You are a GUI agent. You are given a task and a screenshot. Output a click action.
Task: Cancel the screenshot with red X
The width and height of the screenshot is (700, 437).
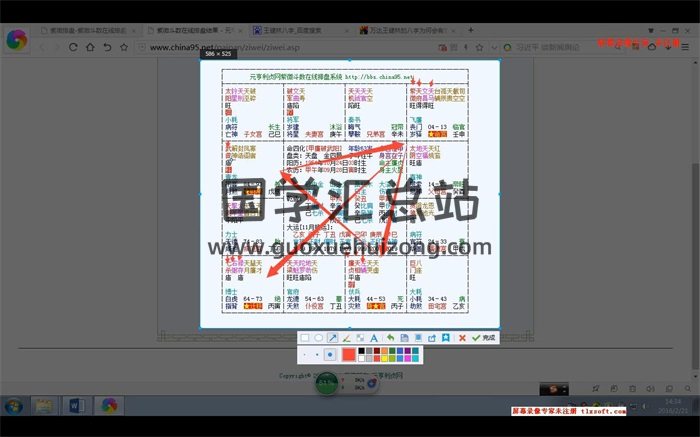point(461,338)
